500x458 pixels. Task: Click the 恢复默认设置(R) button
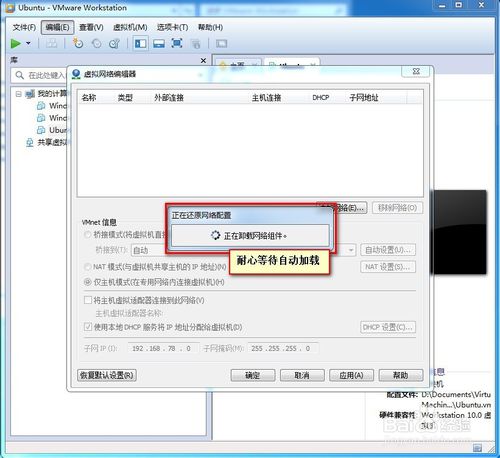point(107,375)
